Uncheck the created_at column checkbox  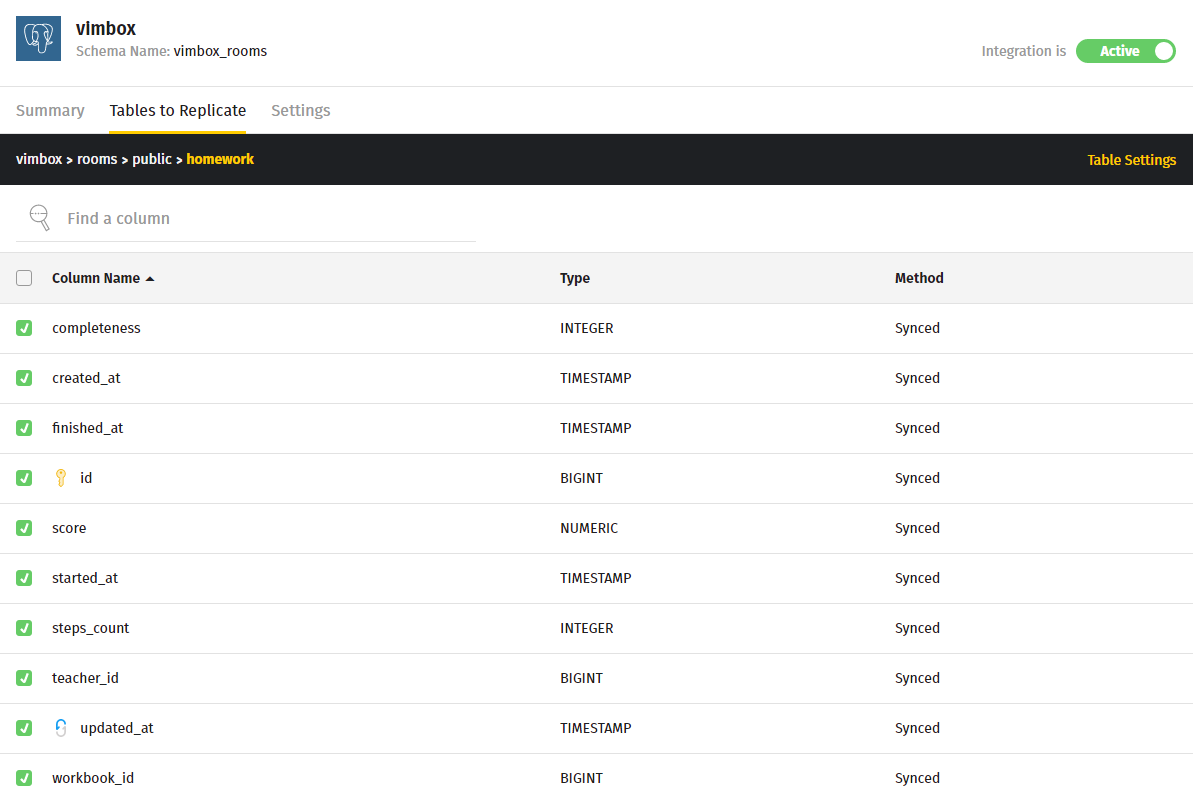24,378
